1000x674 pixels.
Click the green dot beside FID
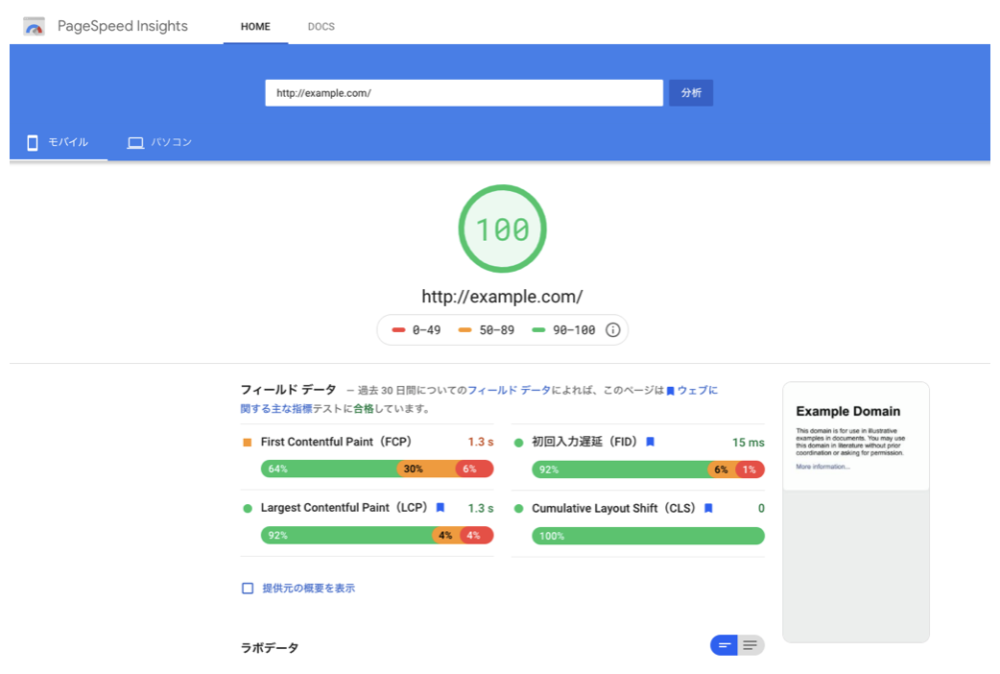[x=518, y=443]
